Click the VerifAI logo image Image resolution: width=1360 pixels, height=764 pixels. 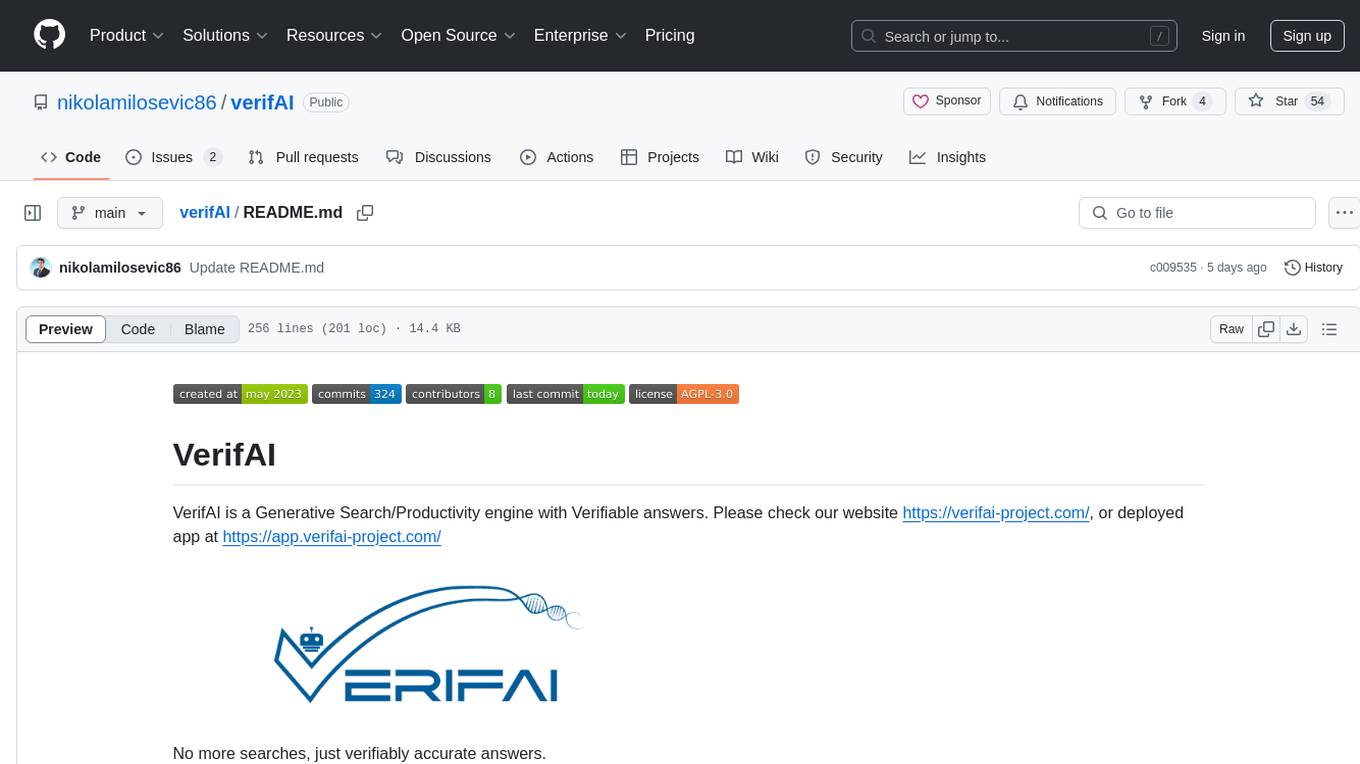[428, 644]
